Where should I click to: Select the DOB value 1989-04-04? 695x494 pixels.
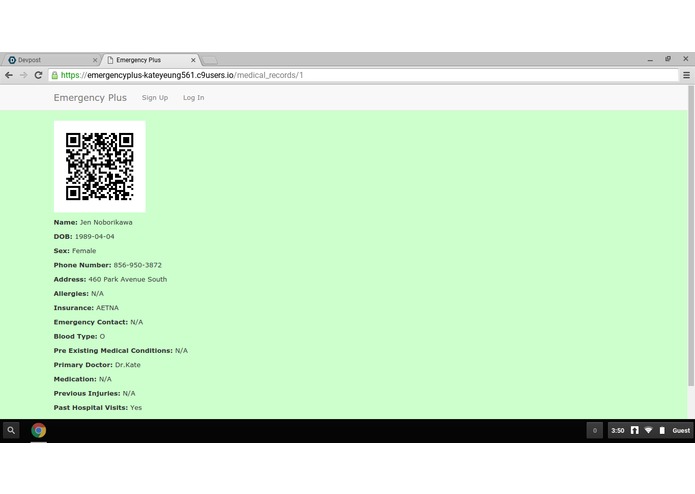click(x=94, y=237)
